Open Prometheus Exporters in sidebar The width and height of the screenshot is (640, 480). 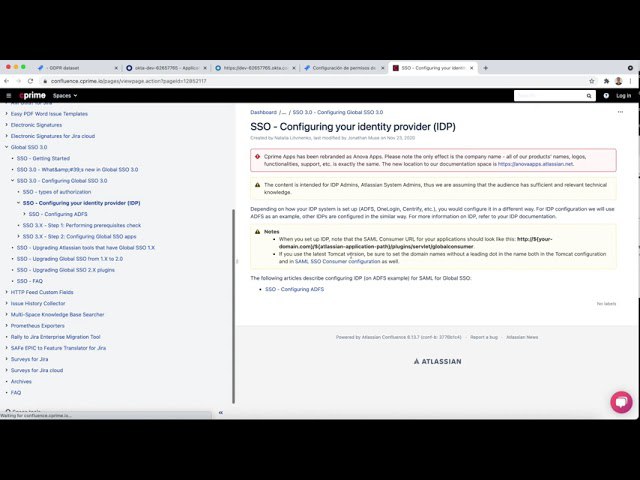coord(38,326)
